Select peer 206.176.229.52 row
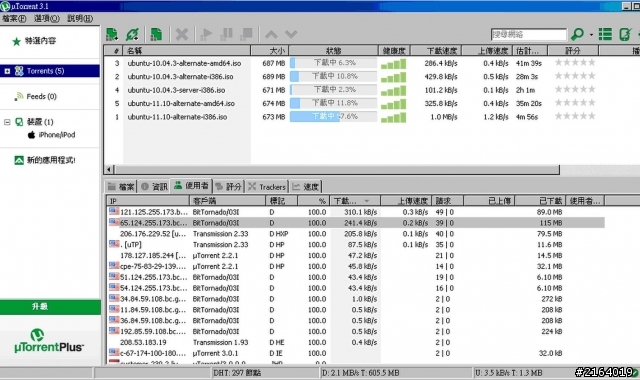This screenshot has height=380, width=640. tap(356, 234)
